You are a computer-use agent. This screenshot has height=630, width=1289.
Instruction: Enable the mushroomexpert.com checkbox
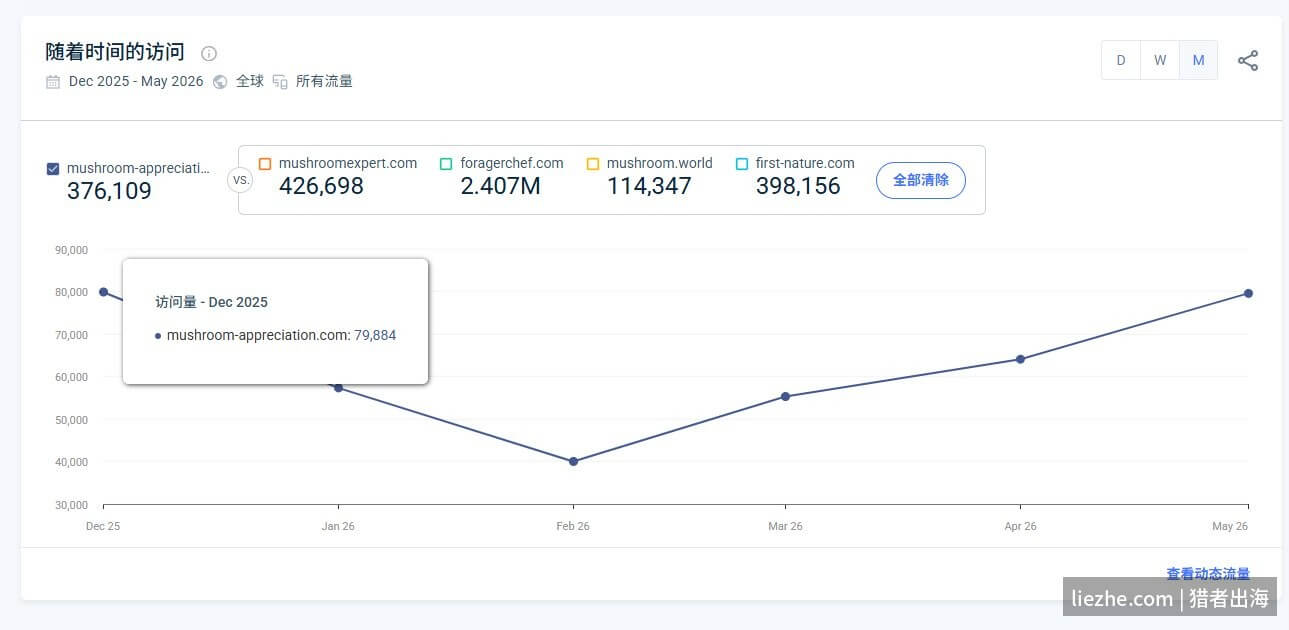265,163
